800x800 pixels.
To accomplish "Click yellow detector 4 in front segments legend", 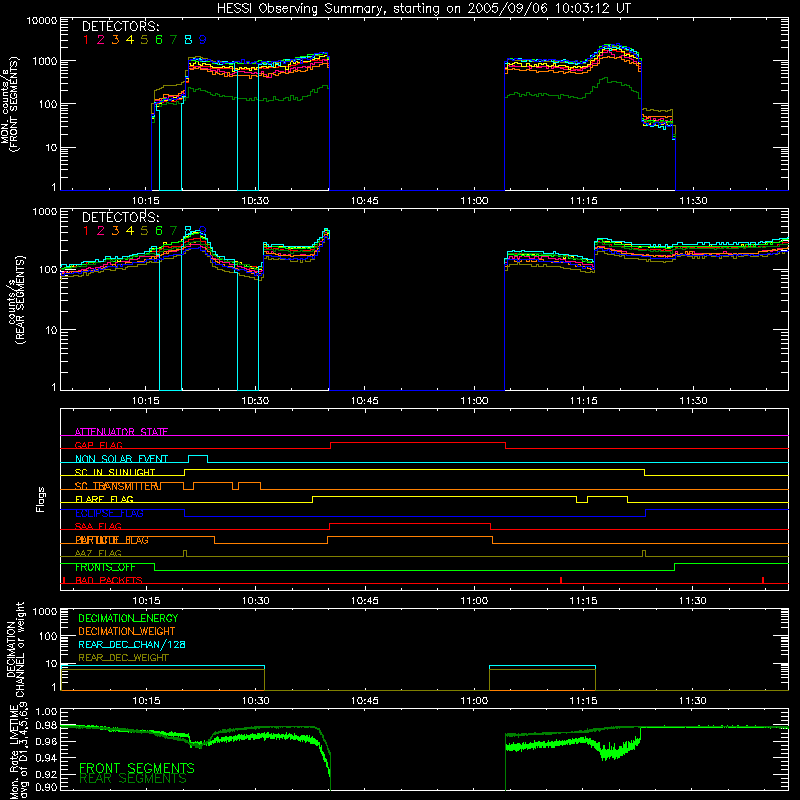I will (130, 40).
